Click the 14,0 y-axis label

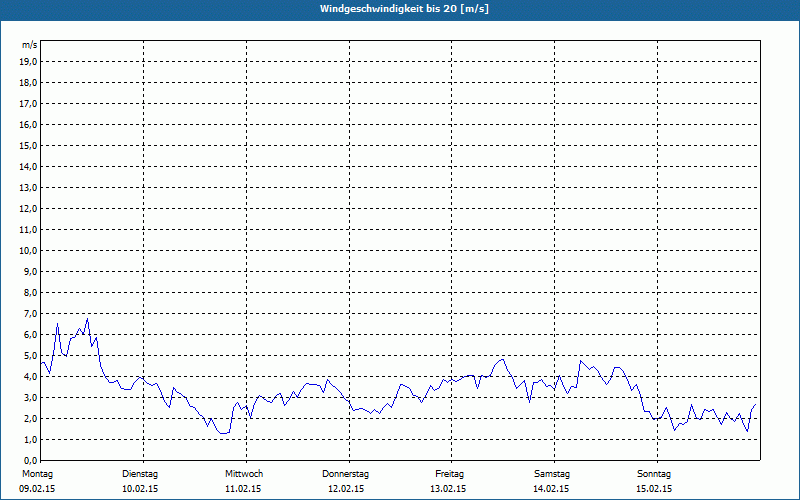coord(28,167)
